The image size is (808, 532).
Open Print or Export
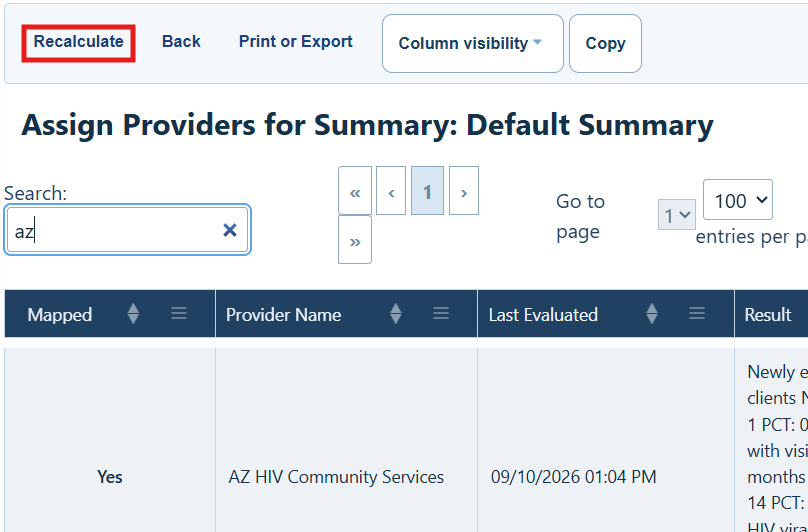(295, 41)
